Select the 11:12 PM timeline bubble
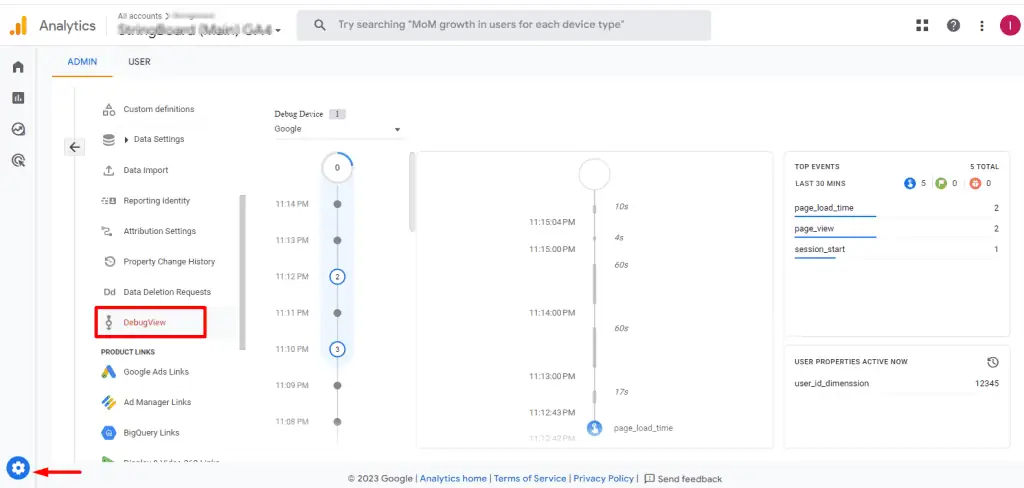1024x488 pixels. [337, 277]
